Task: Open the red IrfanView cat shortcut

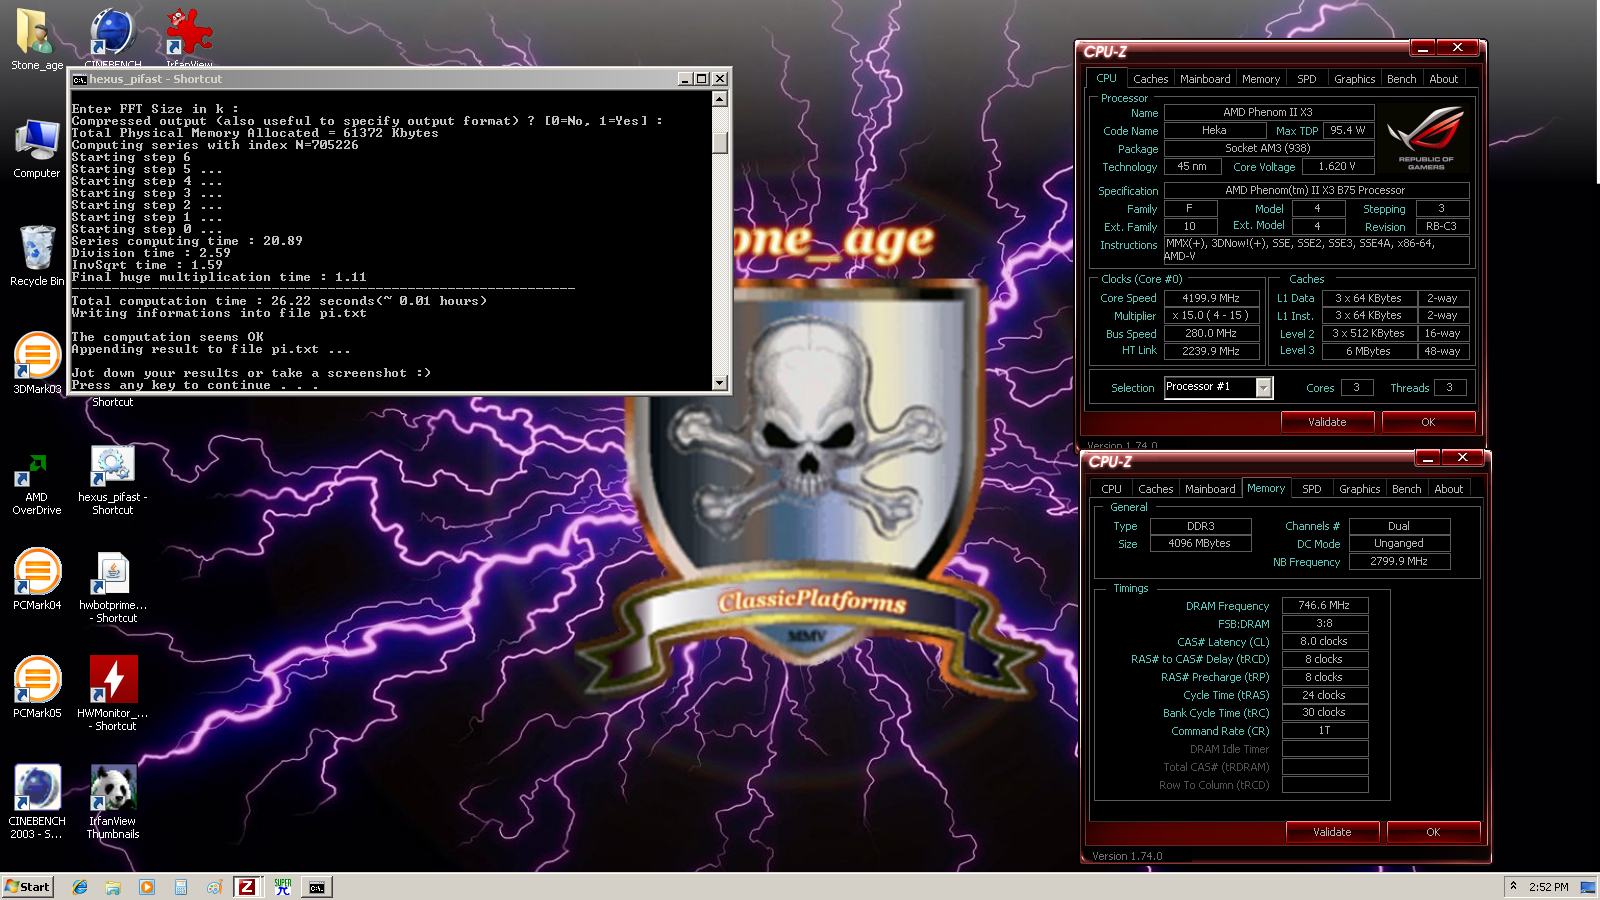Action: click(189, 32)
